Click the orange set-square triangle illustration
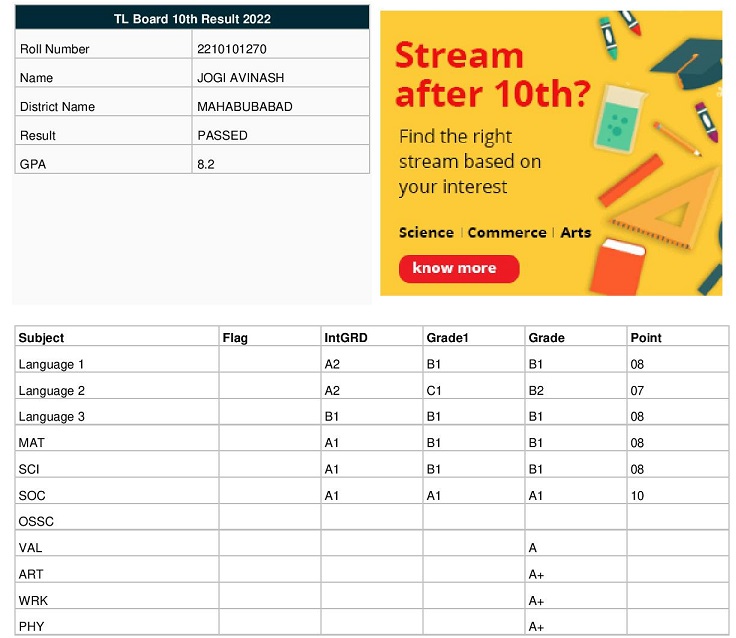736x638 pixels. coord(667,210)
